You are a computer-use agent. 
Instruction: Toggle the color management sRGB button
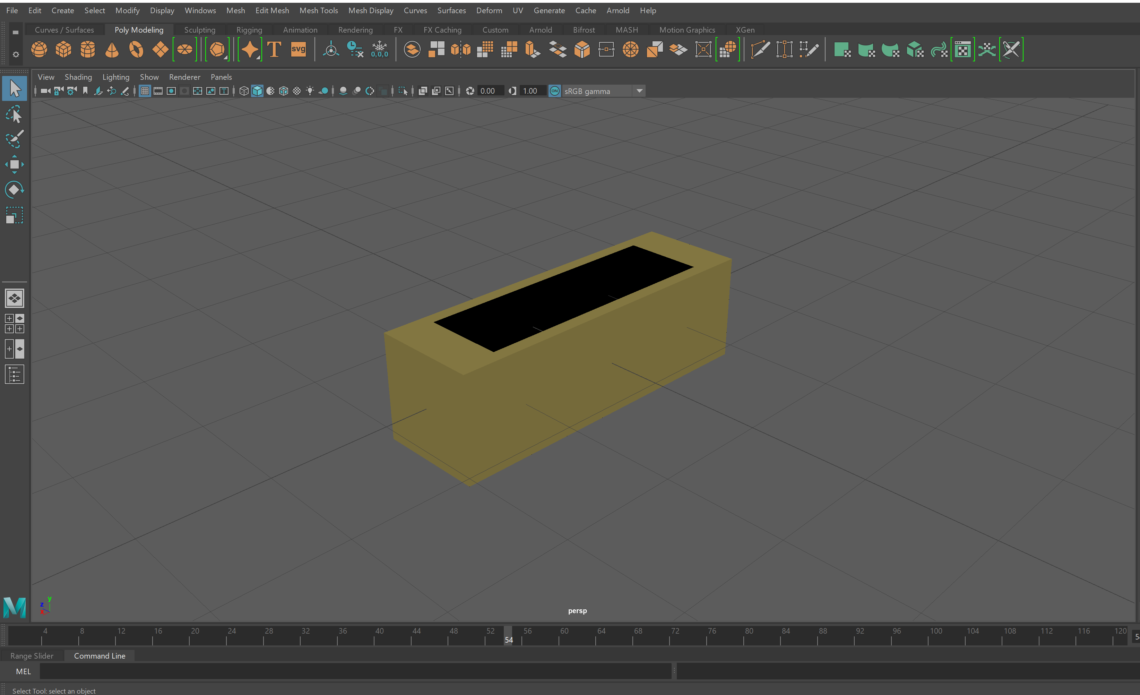point(555,91)
